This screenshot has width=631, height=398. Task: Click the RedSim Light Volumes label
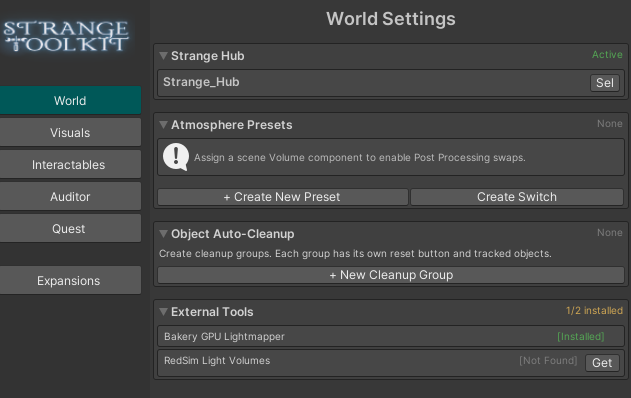tap(217, 361)
